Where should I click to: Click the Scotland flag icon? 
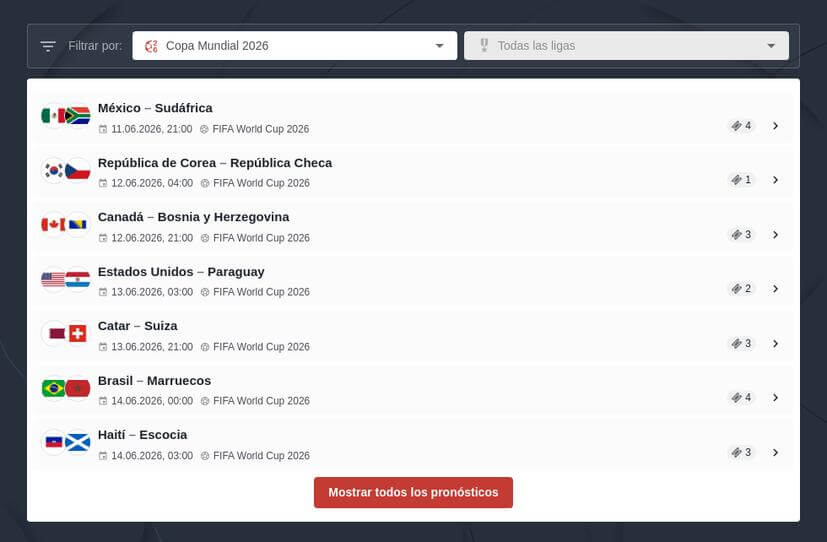click(78, 442)
